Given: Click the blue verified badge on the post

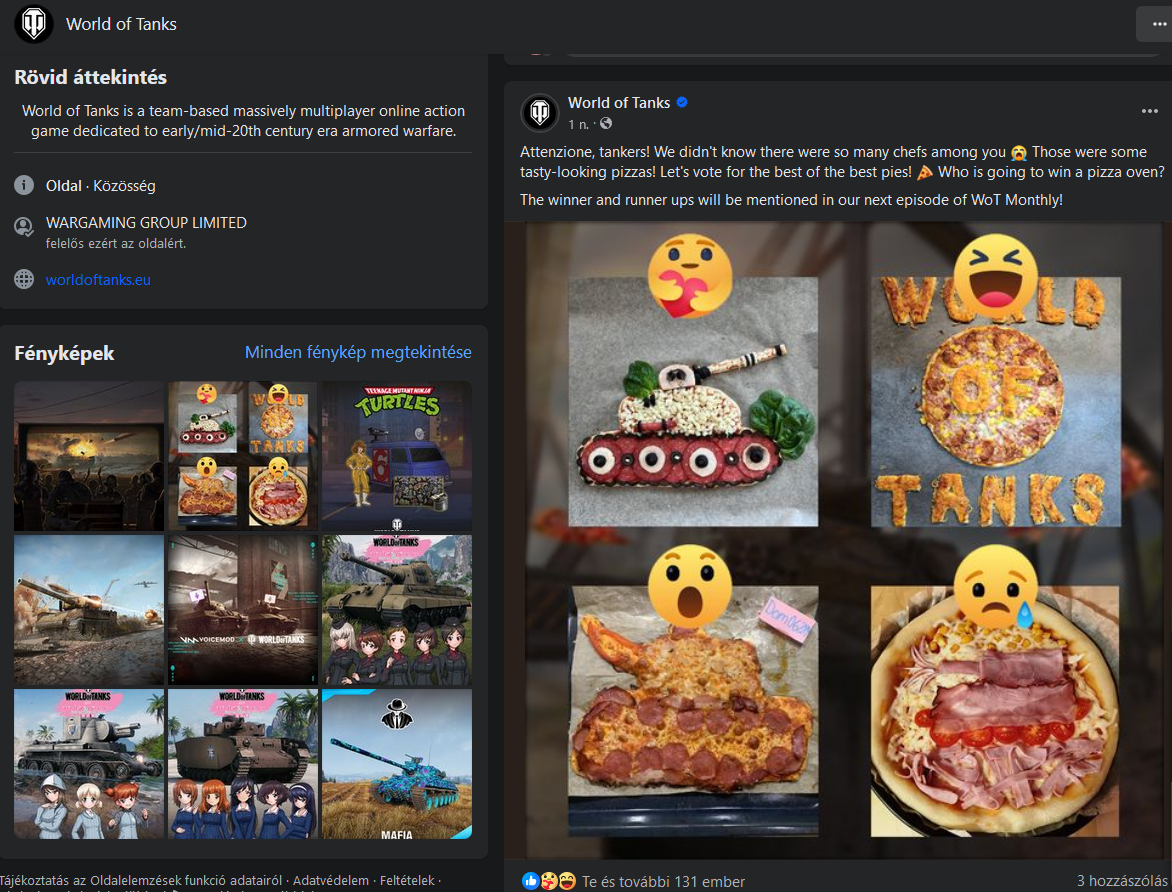Looking at the screenshot, I should (682, 102).
